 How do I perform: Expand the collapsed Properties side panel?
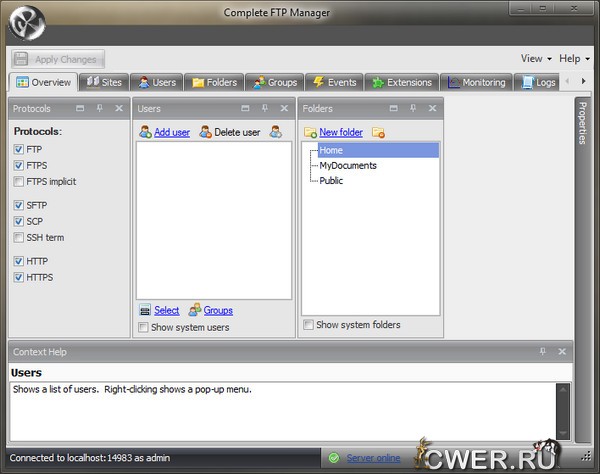[x=583, y=125]
